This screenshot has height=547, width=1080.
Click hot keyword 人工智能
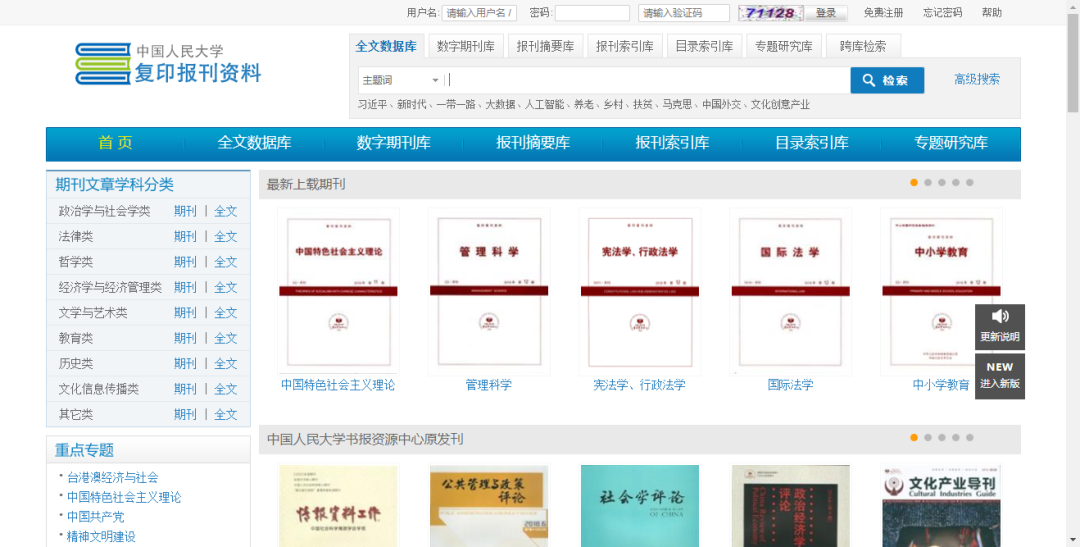click(x=544, y=105)
